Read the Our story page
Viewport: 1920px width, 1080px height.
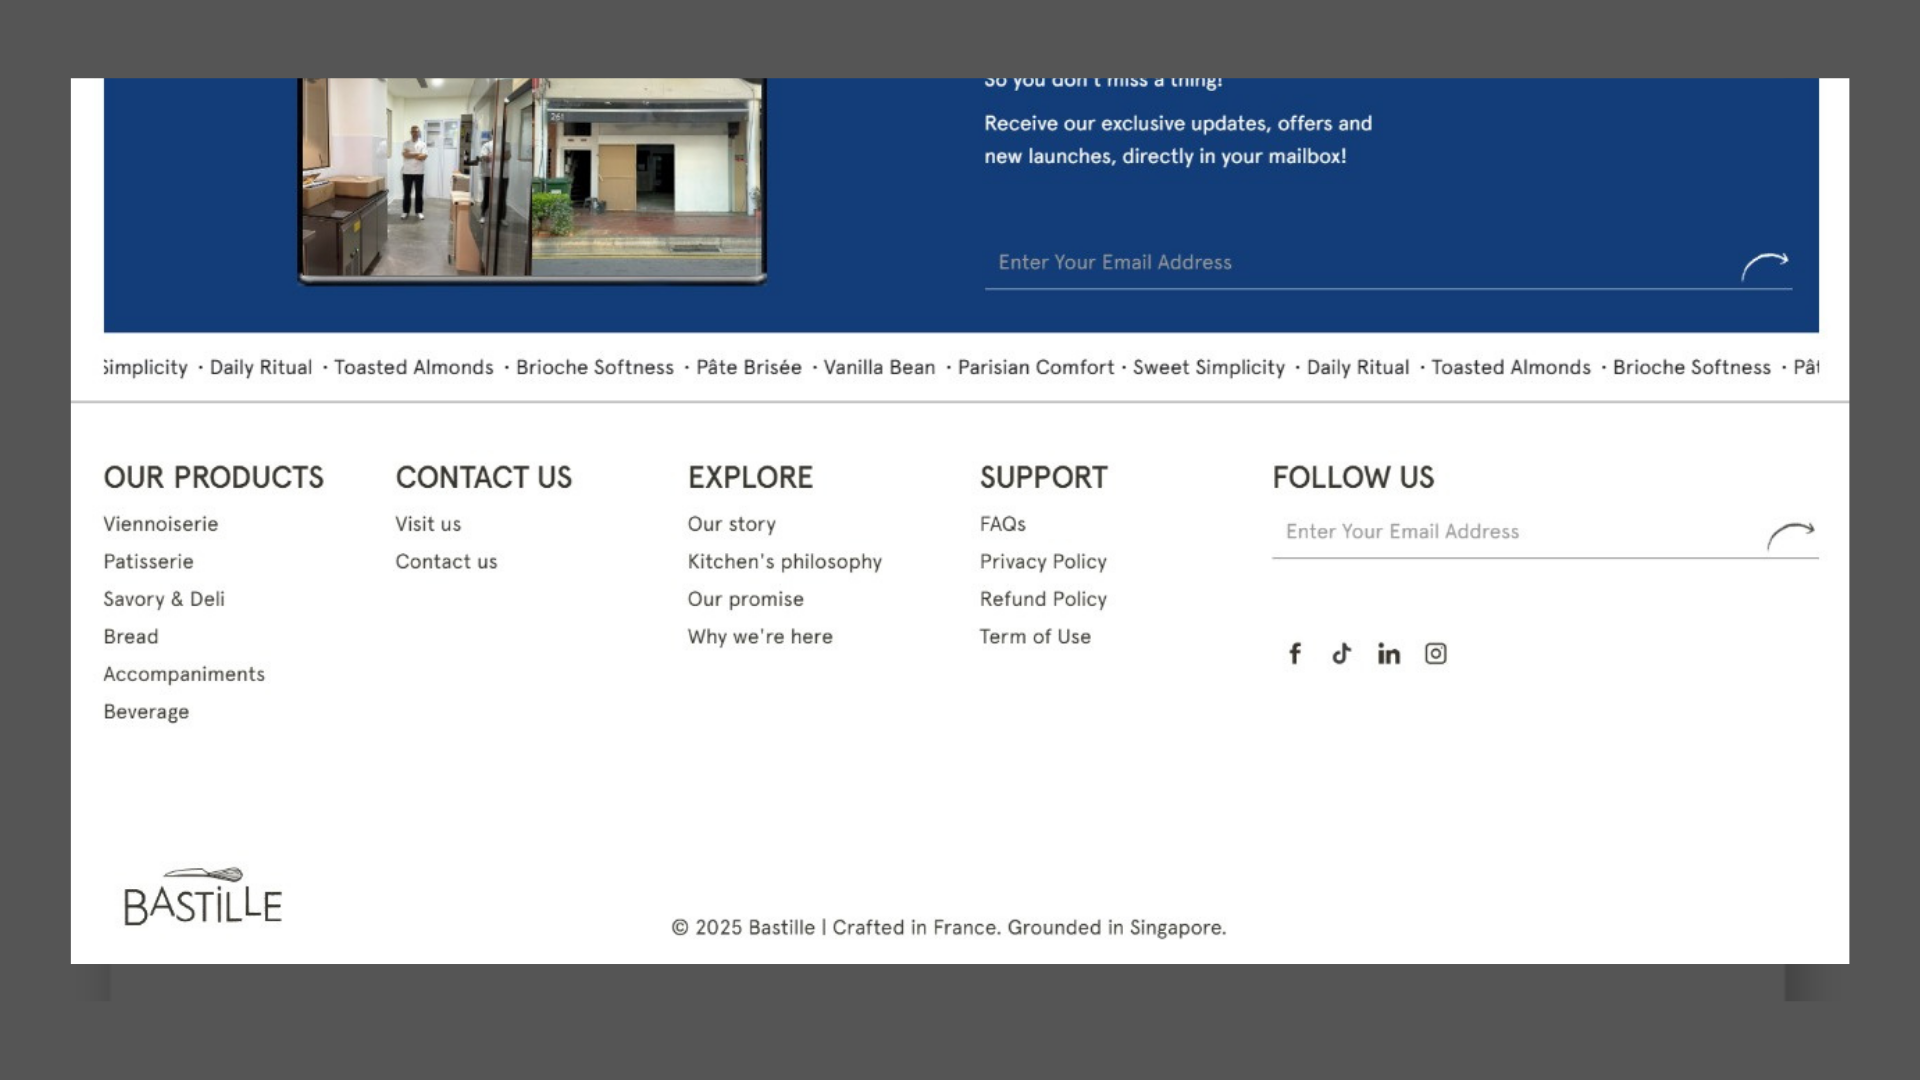click(732, 524)
